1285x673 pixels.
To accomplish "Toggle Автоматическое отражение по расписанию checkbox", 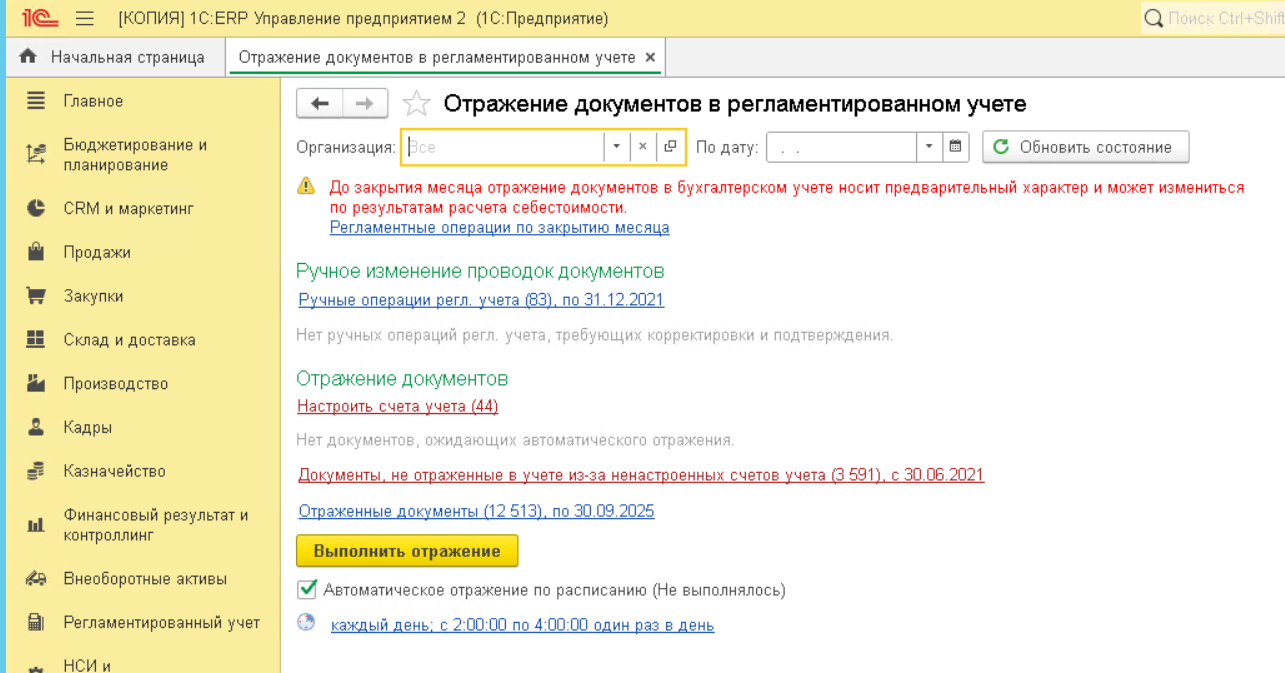I will (x=308, y=590).
